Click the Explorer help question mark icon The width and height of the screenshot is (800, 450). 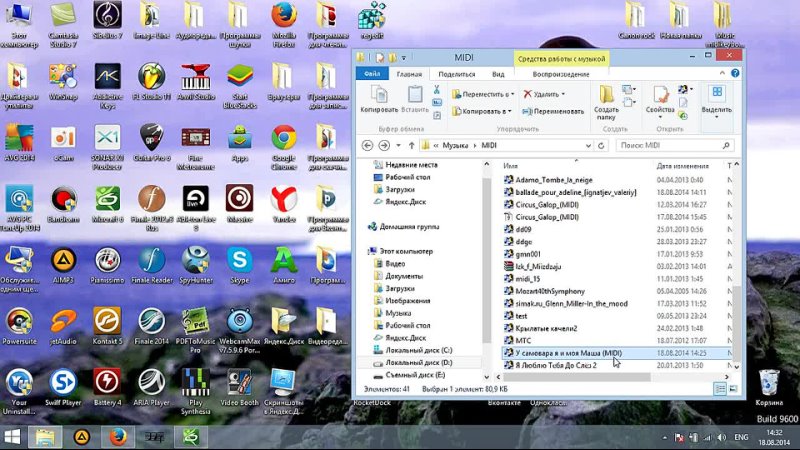(x=735, y=73)
